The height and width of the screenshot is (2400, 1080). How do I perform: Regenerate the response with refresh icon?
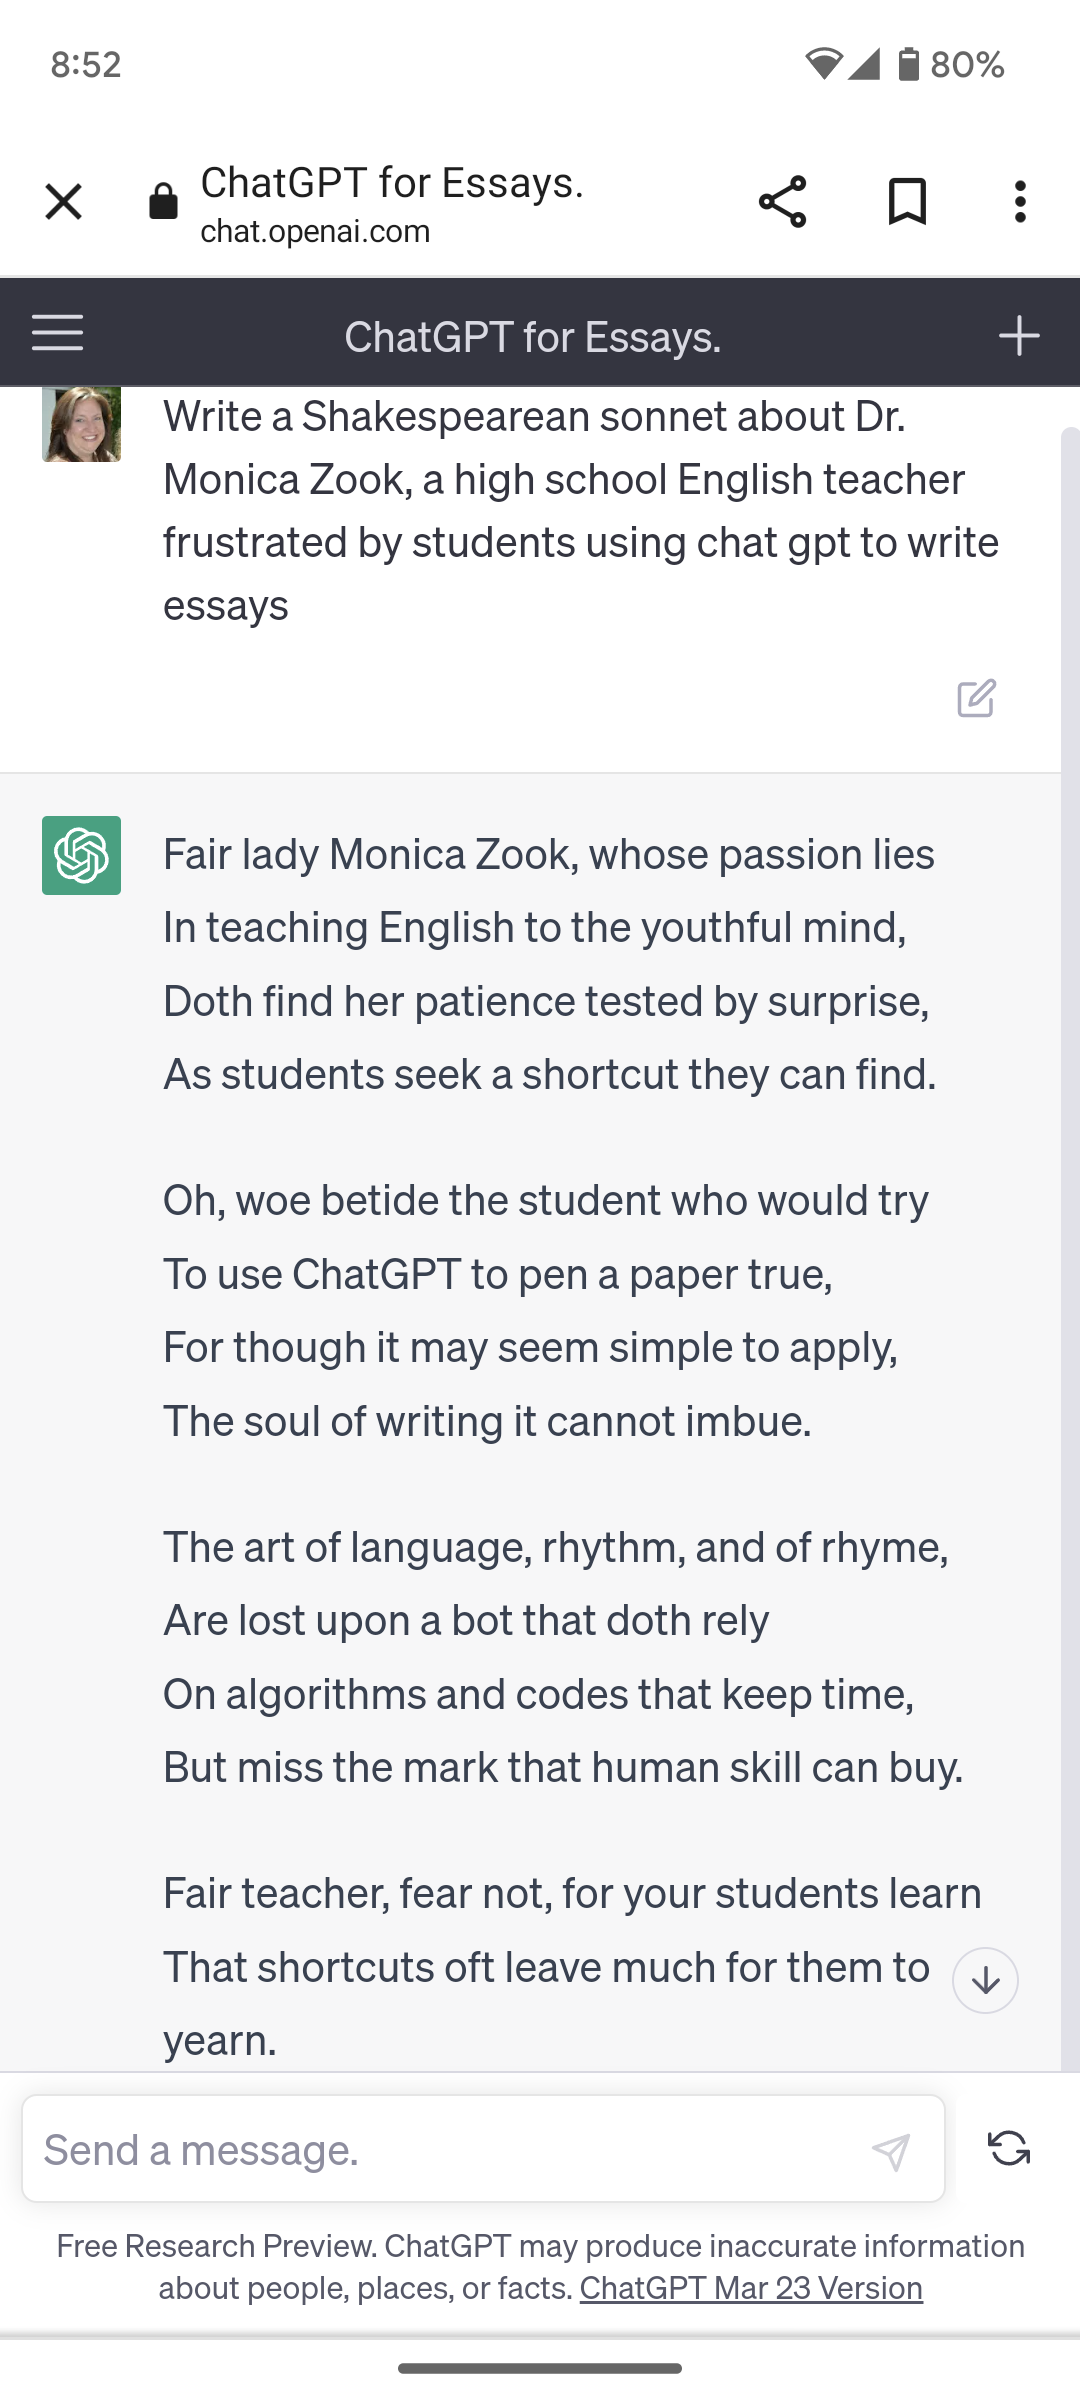tap(1008, 2148)
